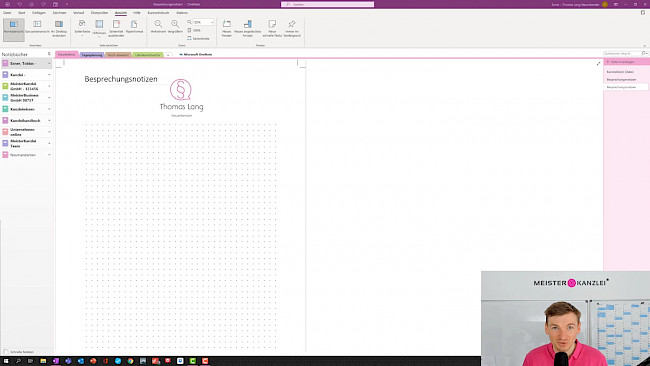Expand Neumandanten notebook chevron

[49, 155]
